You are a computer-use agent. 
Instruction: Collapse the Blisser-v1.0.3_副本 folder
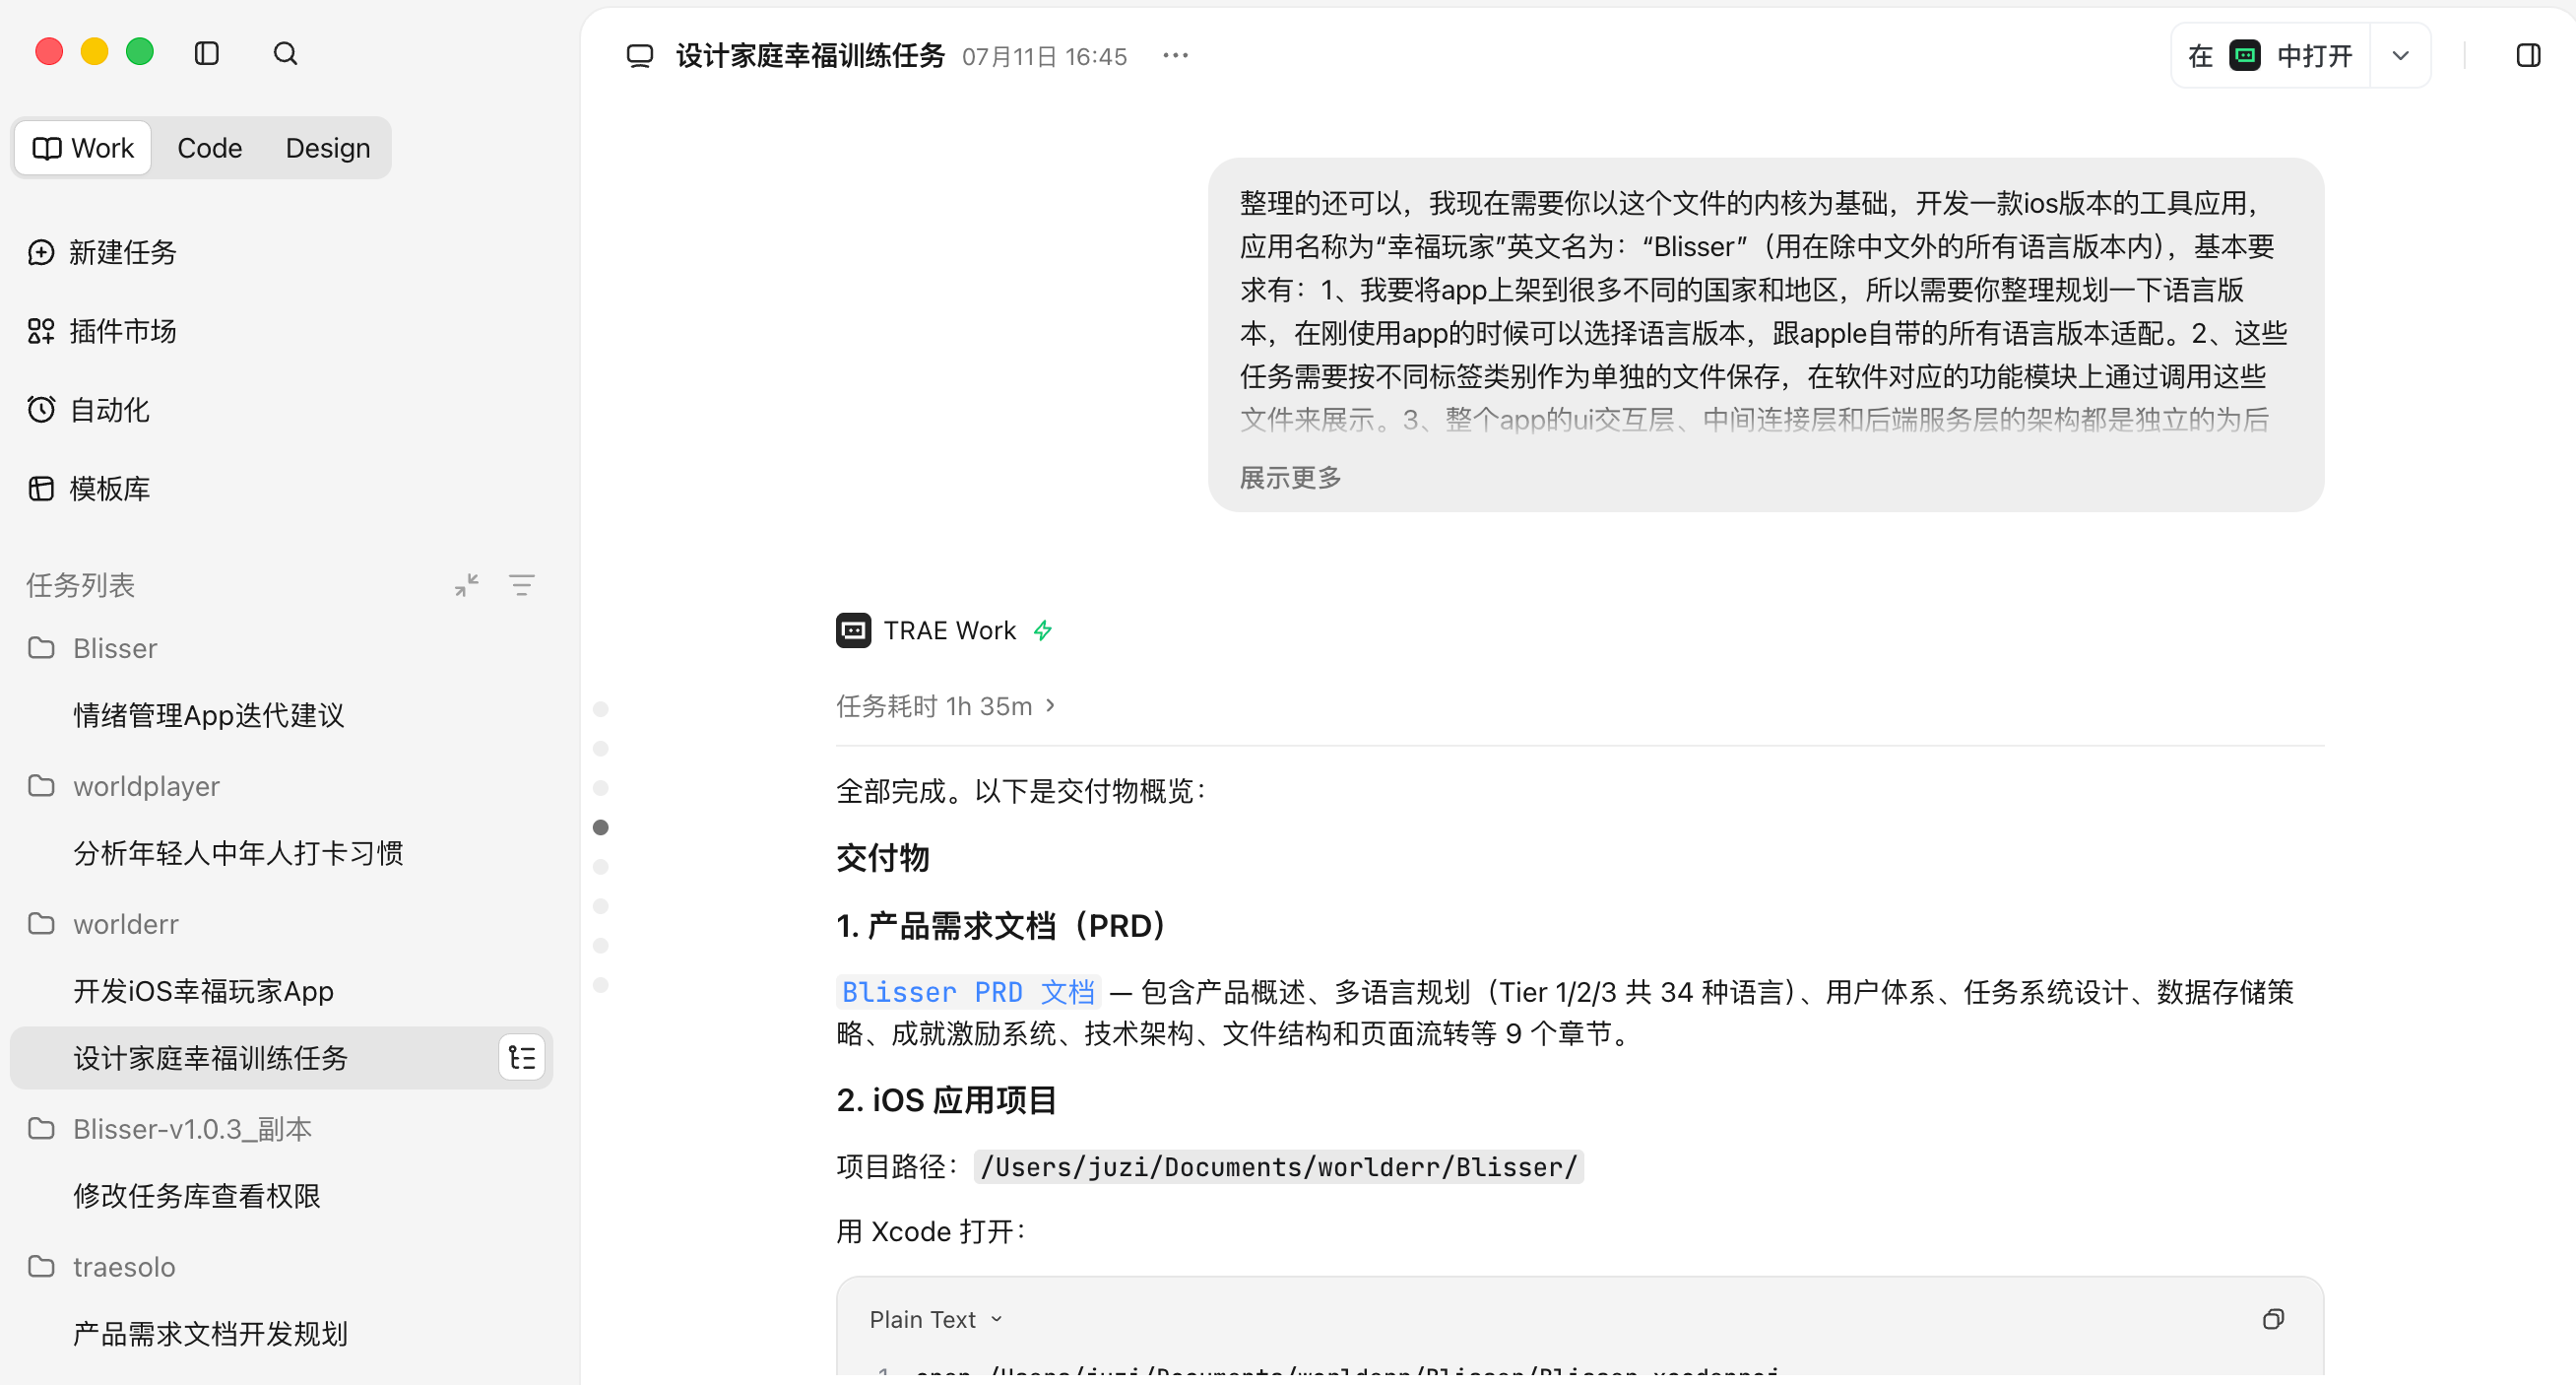(170, 1129)
